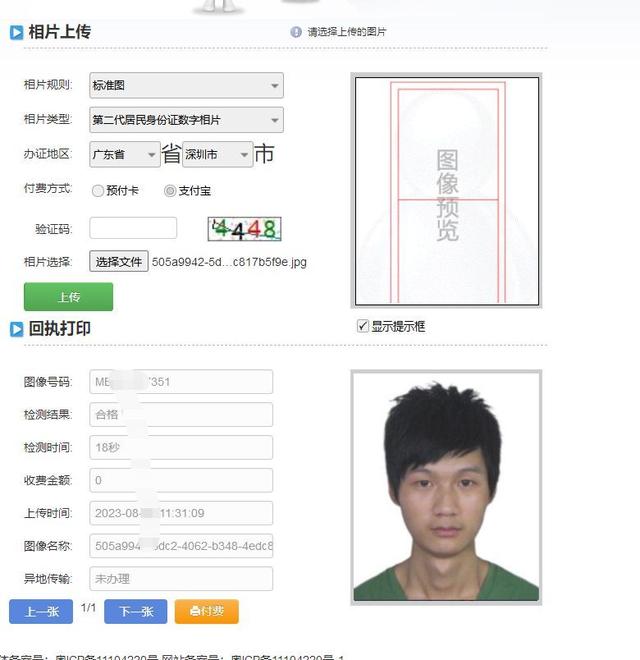Select the 预付卡 payment radio button
Viewport: 640px width, 660px height.
coord(98,191)
